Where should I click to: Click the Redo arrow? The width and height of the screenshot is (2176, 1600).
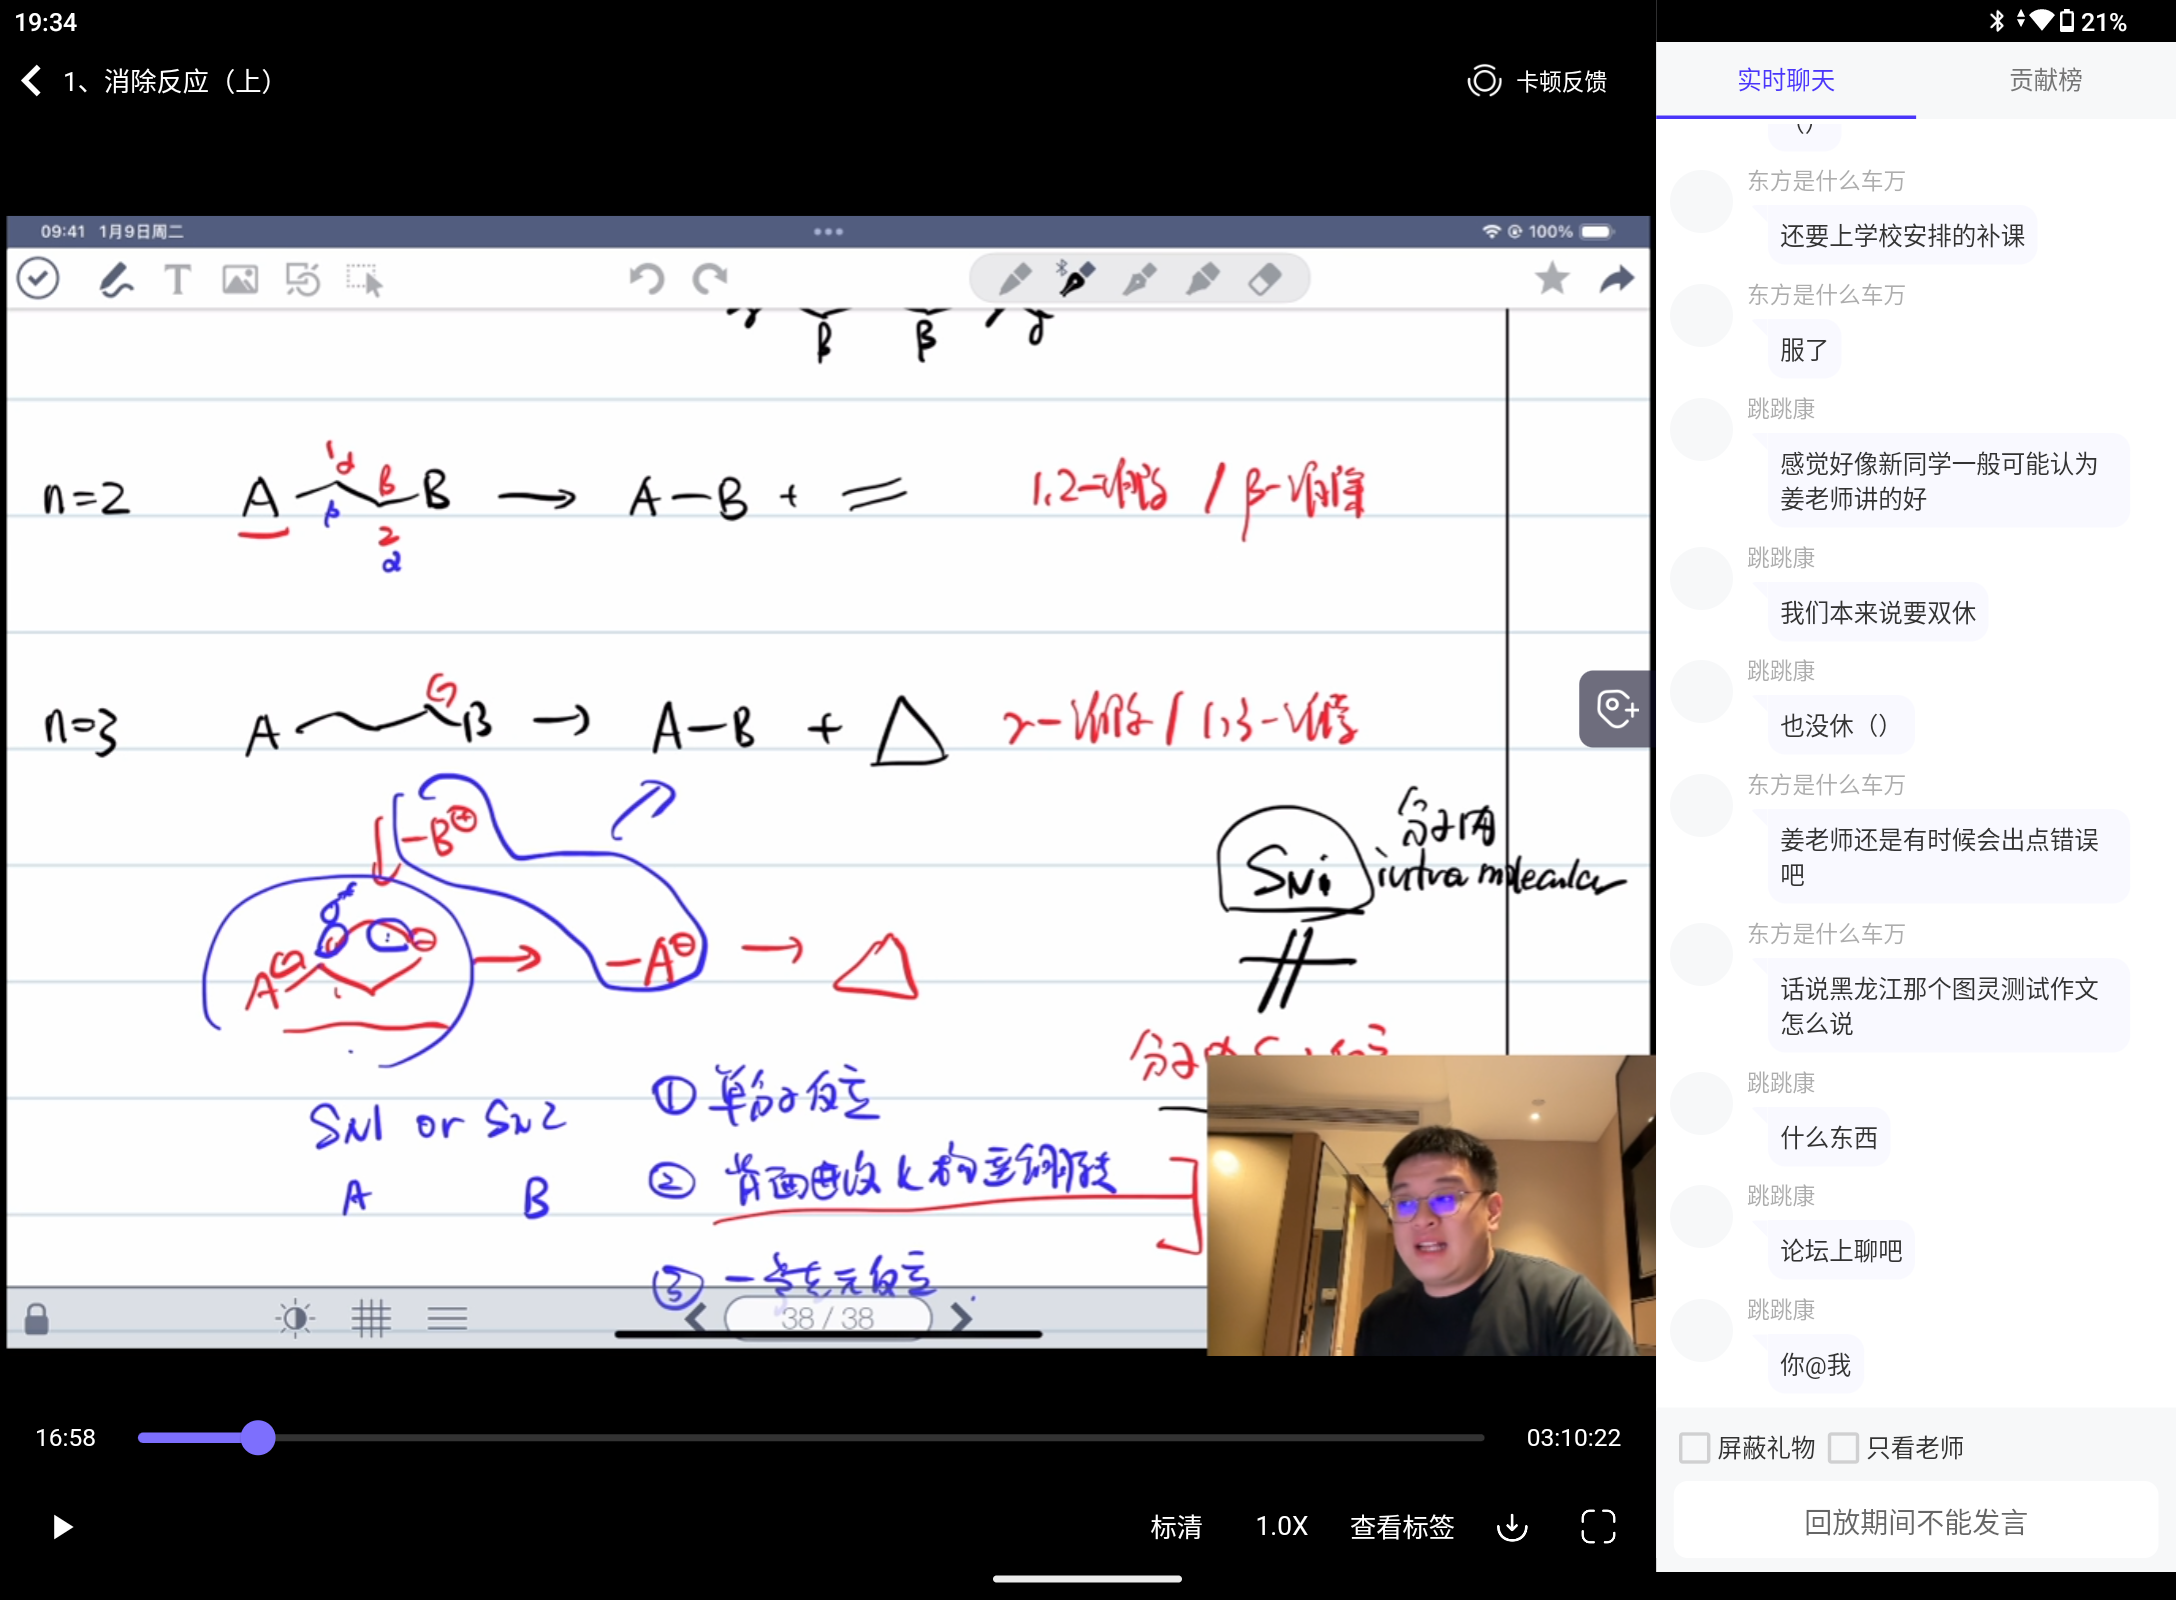[x=710, y=279]
